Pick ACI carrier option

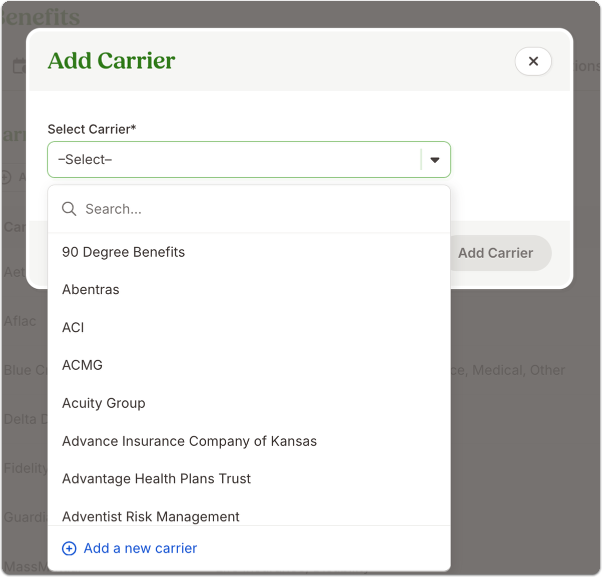[x=249, y=327]
